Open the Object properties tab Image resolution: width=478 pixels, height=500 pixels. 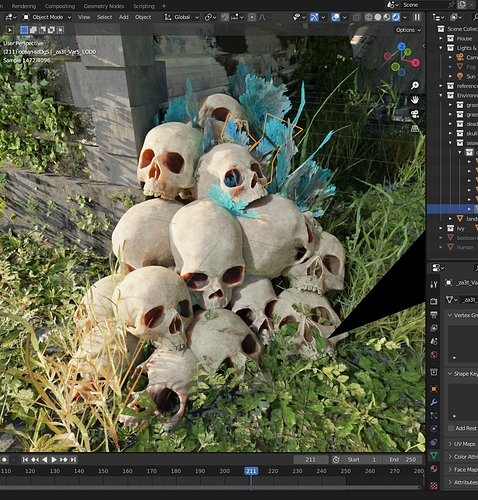coord(434,389)
